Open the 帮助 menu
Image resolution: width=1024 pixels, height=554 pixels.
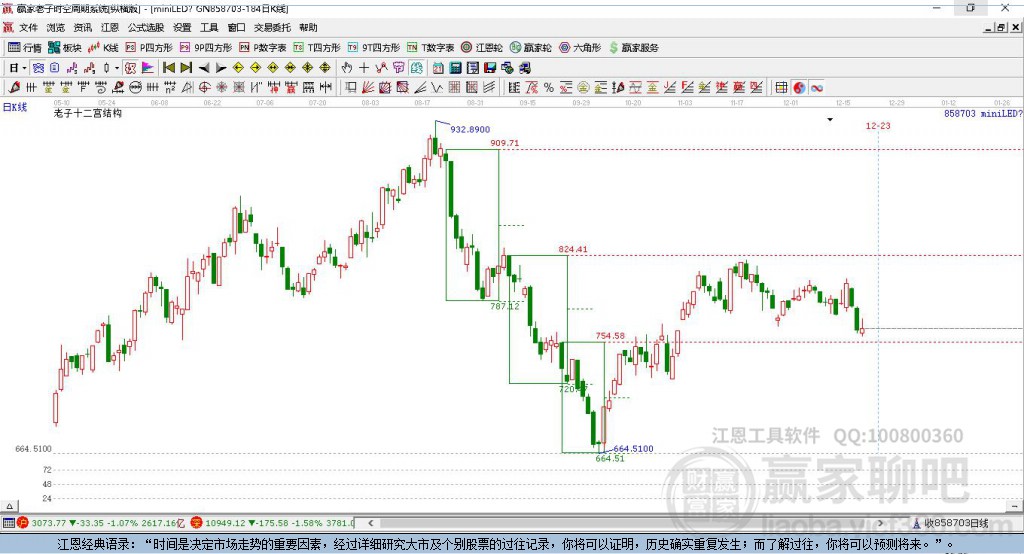click(308, 27)
